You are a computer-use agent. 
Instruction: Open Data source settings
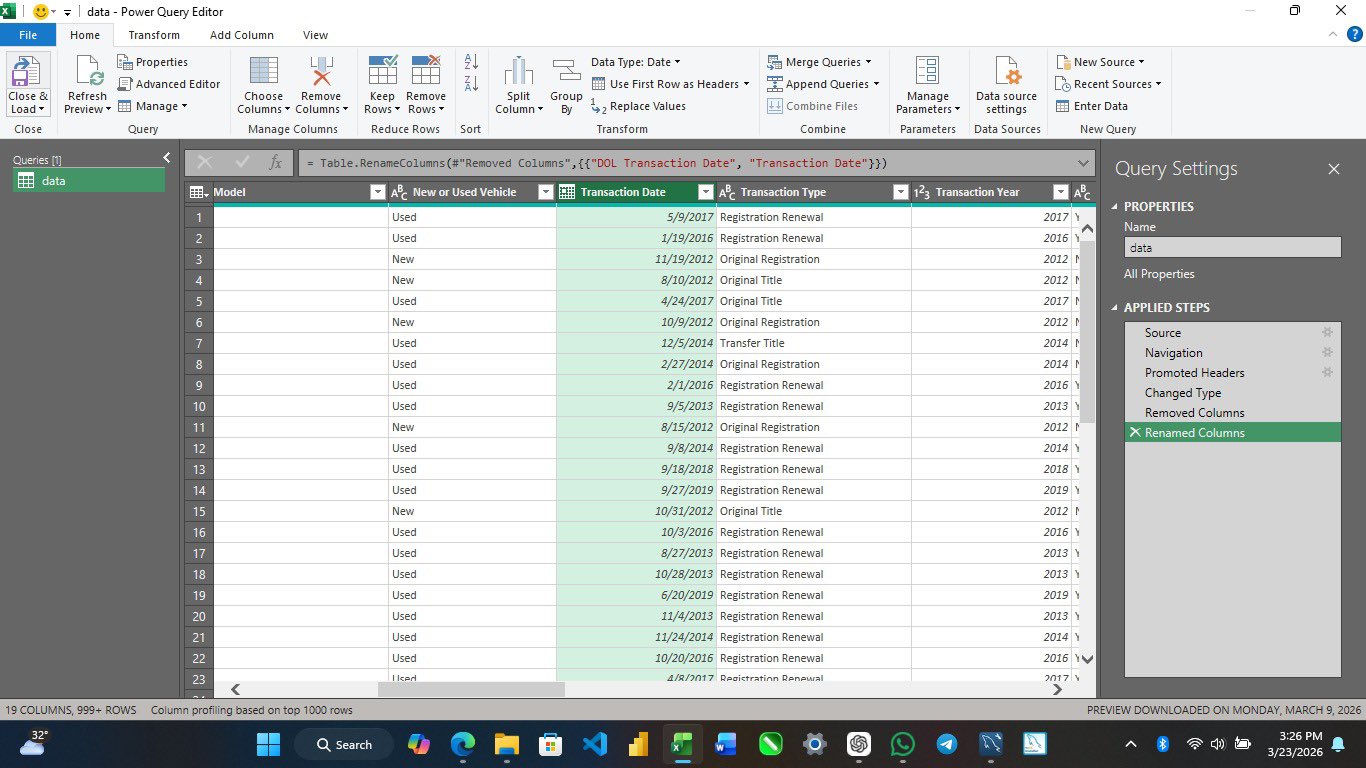pyautogui.click(x=1006, y=73)
